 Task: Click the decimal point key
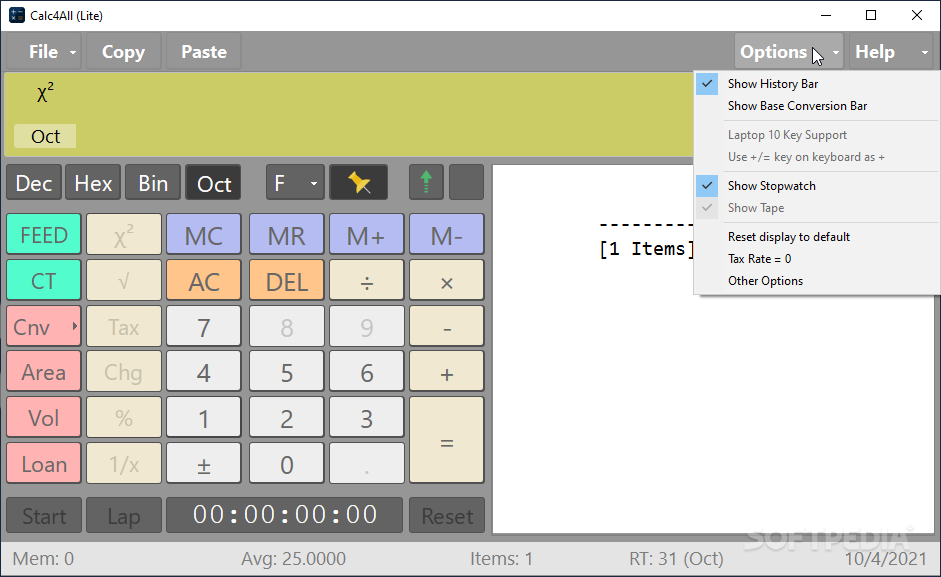tap(367, 464)
